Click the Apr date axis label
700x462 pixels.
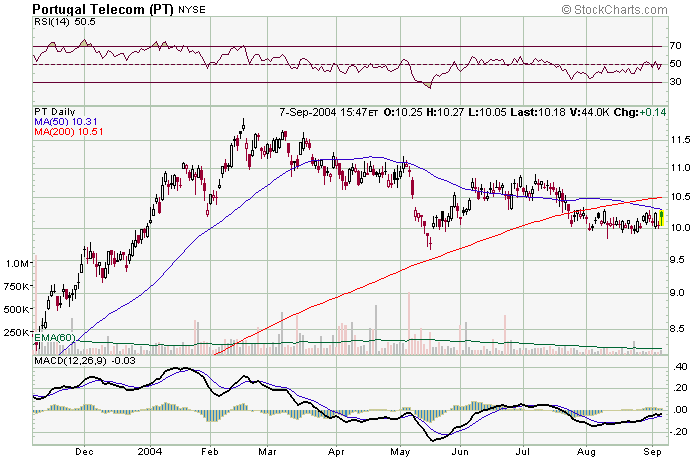click(336, 452)
